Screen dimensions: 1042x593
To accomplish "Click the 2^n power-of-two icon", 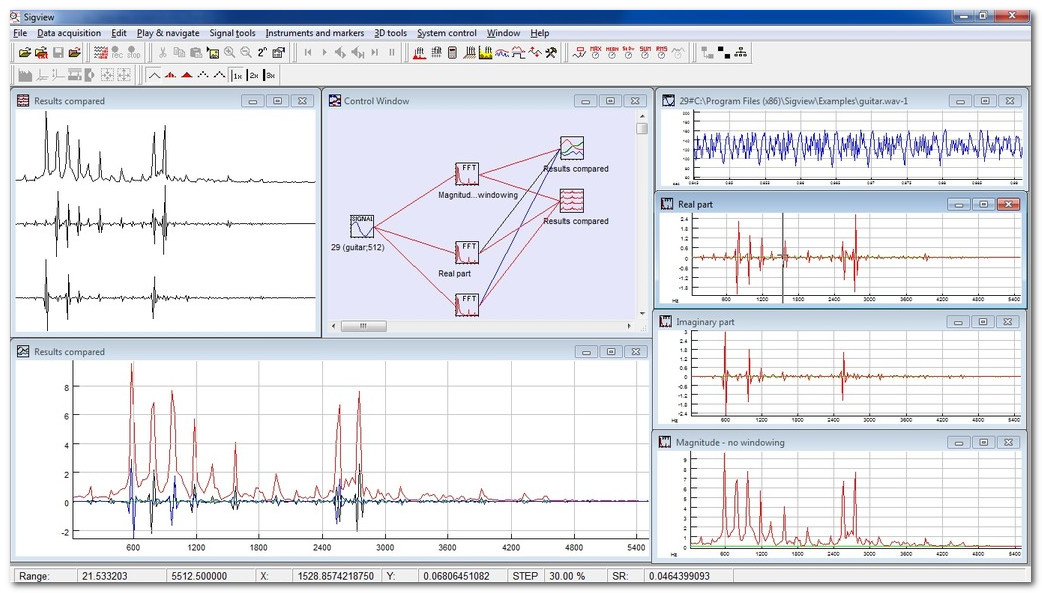I will tap(262, 53).
